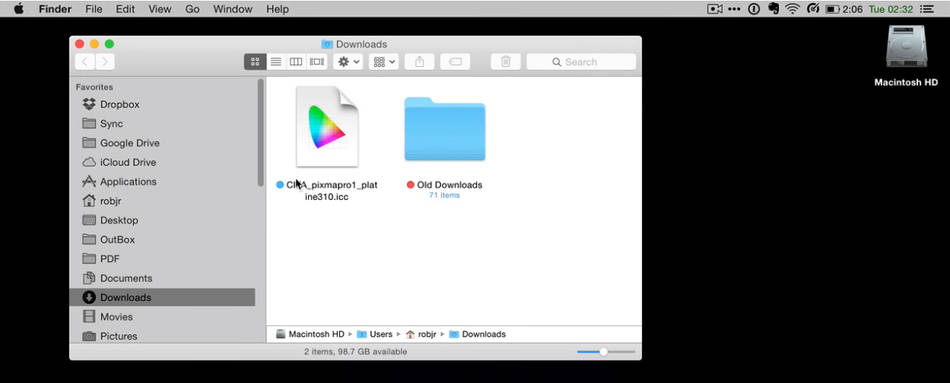Open the Edit menu
This screenshot has width=950, height=383.
125,9
